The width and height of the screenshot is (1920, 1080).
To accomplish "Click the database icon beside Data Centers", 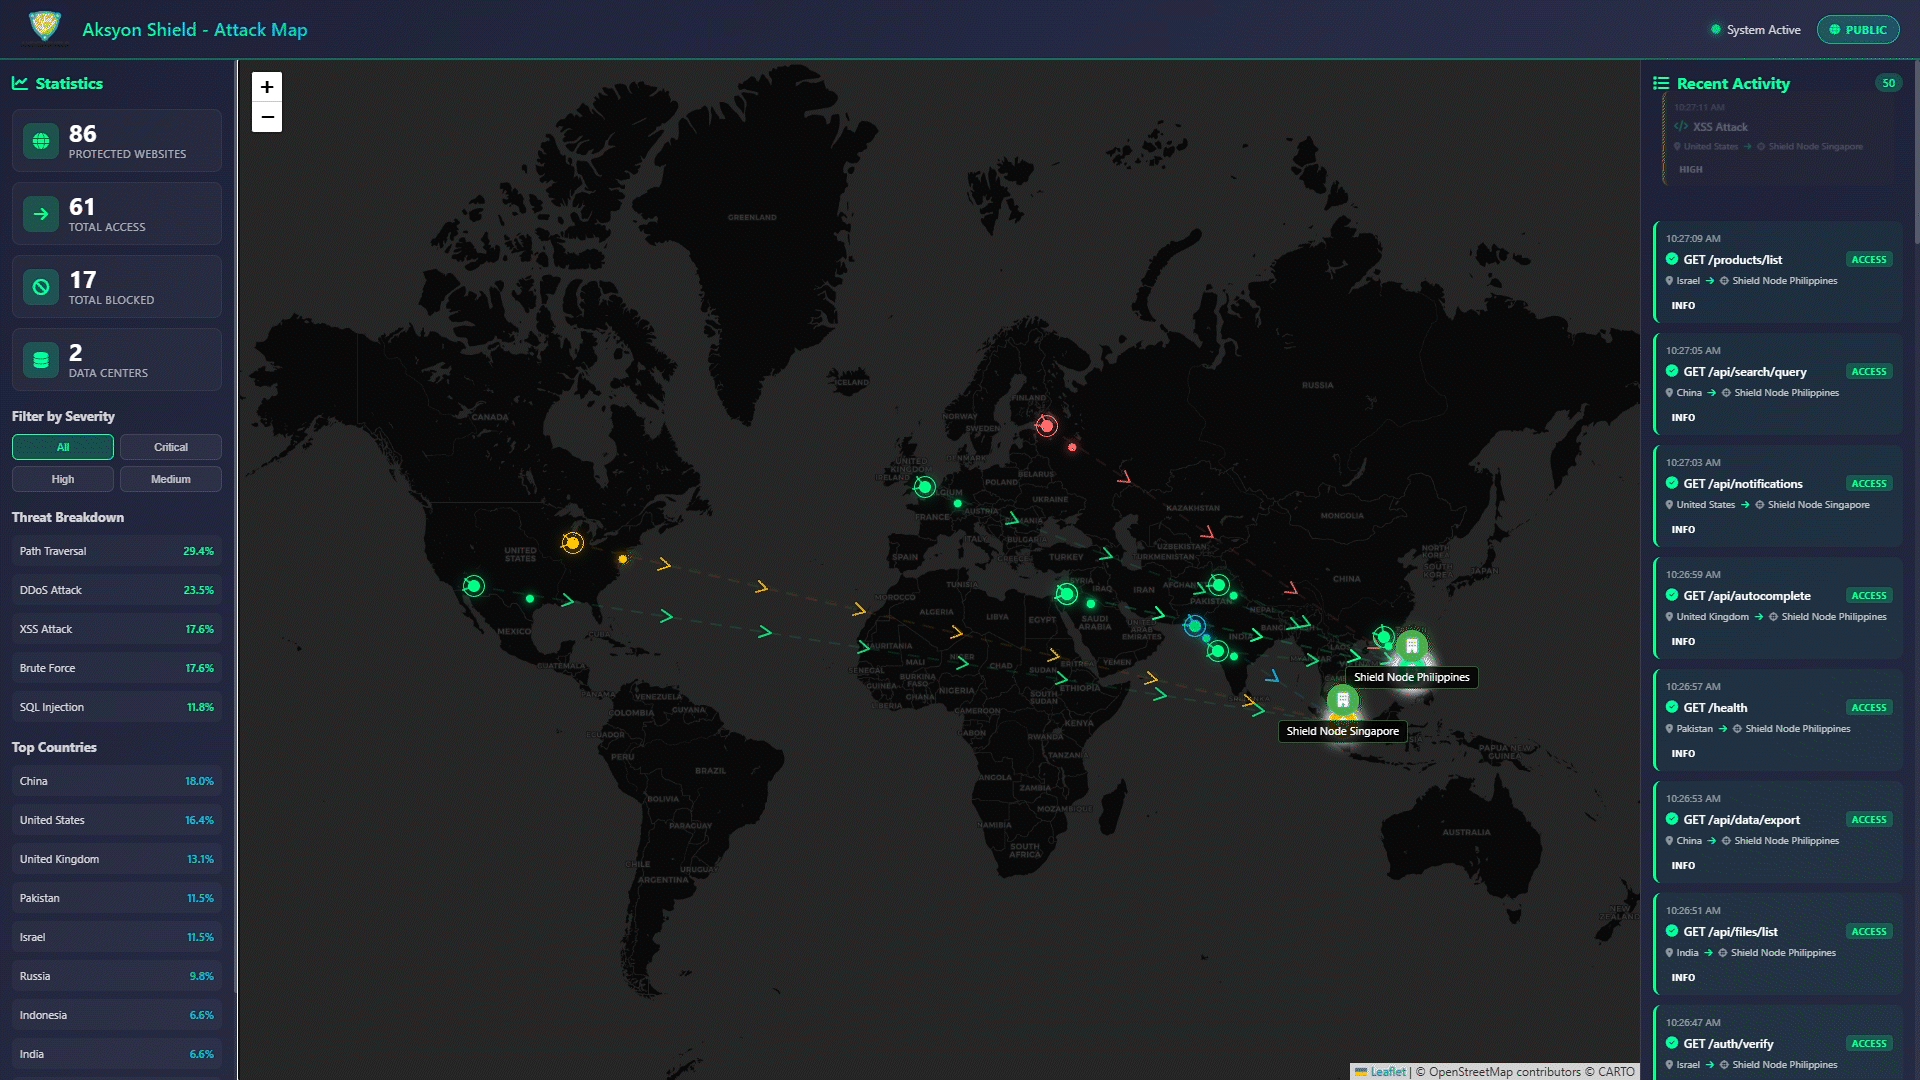I will (x=41, y=360).
